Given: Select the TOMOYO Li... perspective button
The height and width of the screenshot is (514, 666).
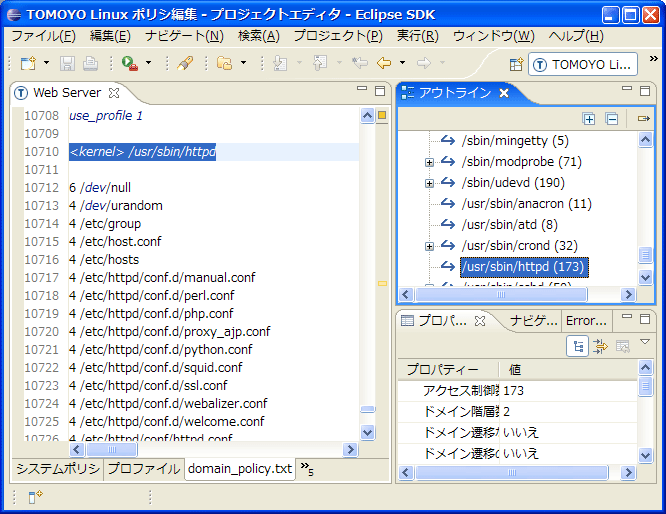Looking at the screenshot, I should (583, 65).
